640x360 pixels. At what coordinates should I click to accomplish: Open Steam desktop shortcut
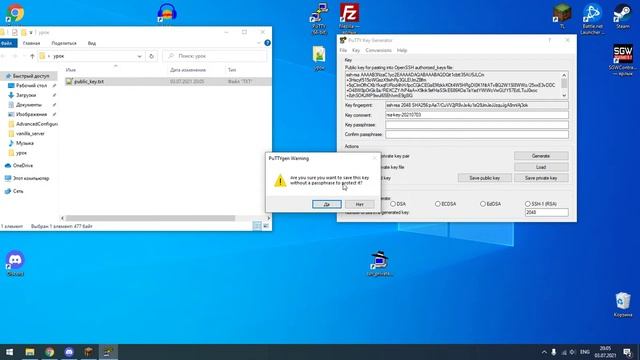point(622,16)
